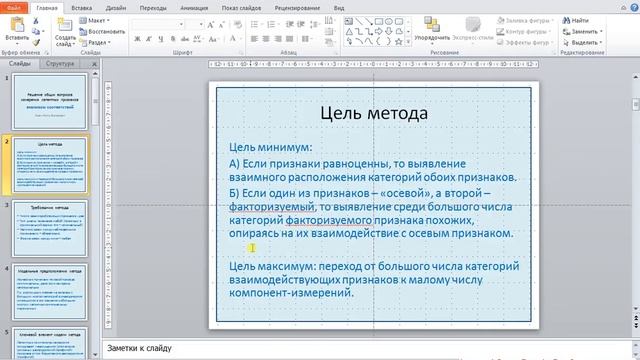The image size is (640, 360).
Task: Select the text box shape icon
Action: tap(349, 21)
